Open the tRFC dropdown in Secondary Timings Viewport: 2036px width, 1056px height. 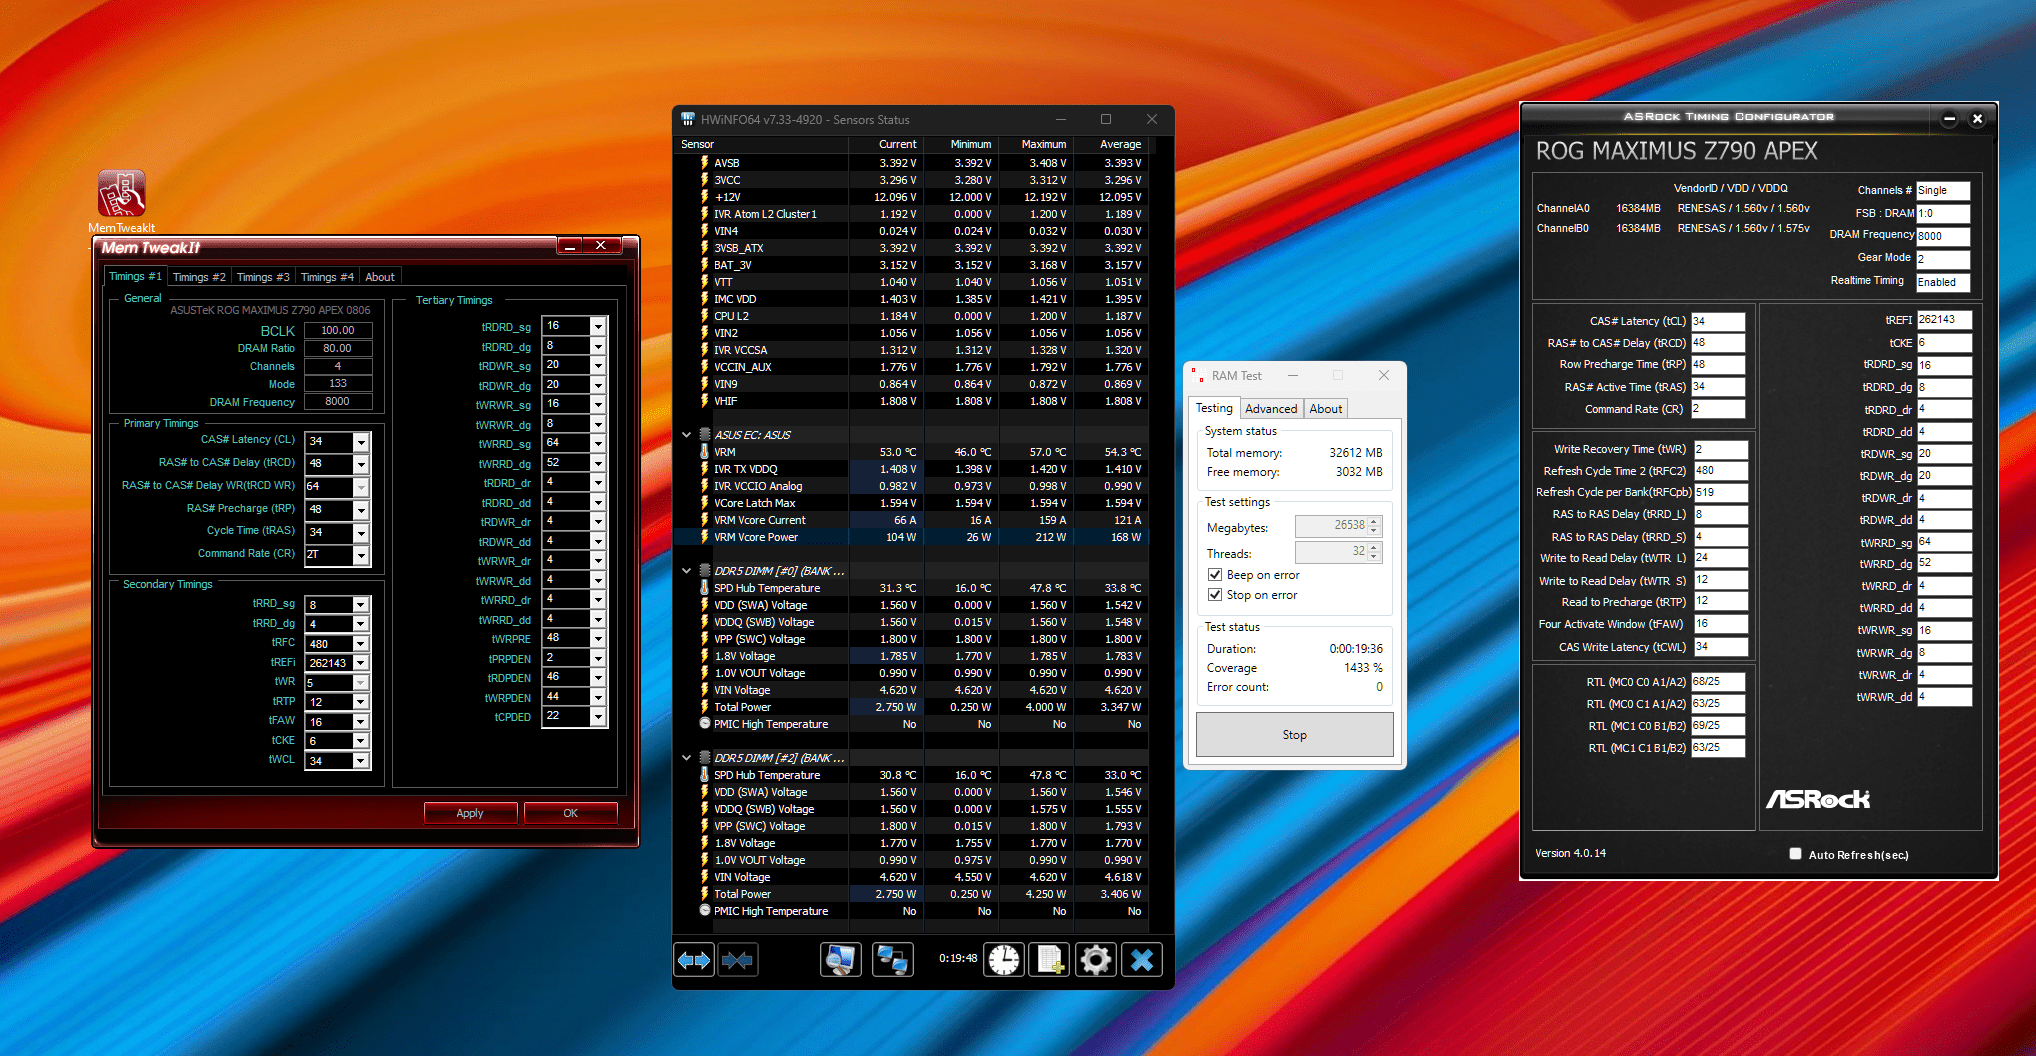(361, 644)
